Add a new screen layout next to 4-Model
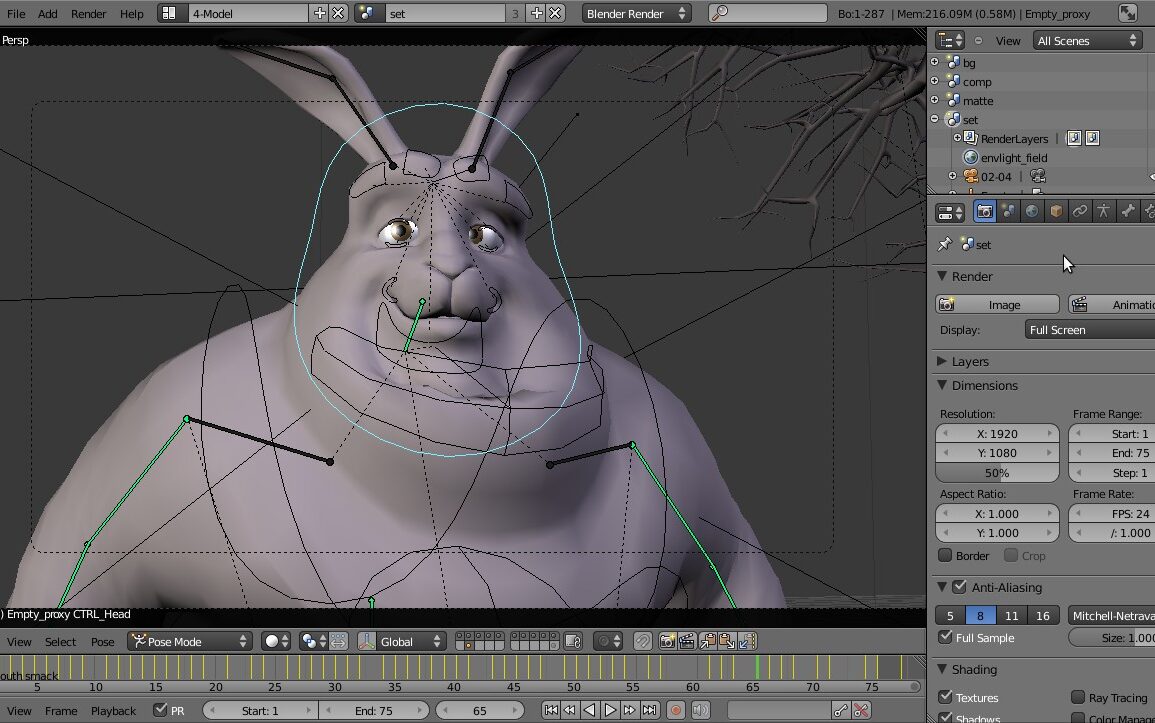1155x723 pixels. (x=320, y=13)
